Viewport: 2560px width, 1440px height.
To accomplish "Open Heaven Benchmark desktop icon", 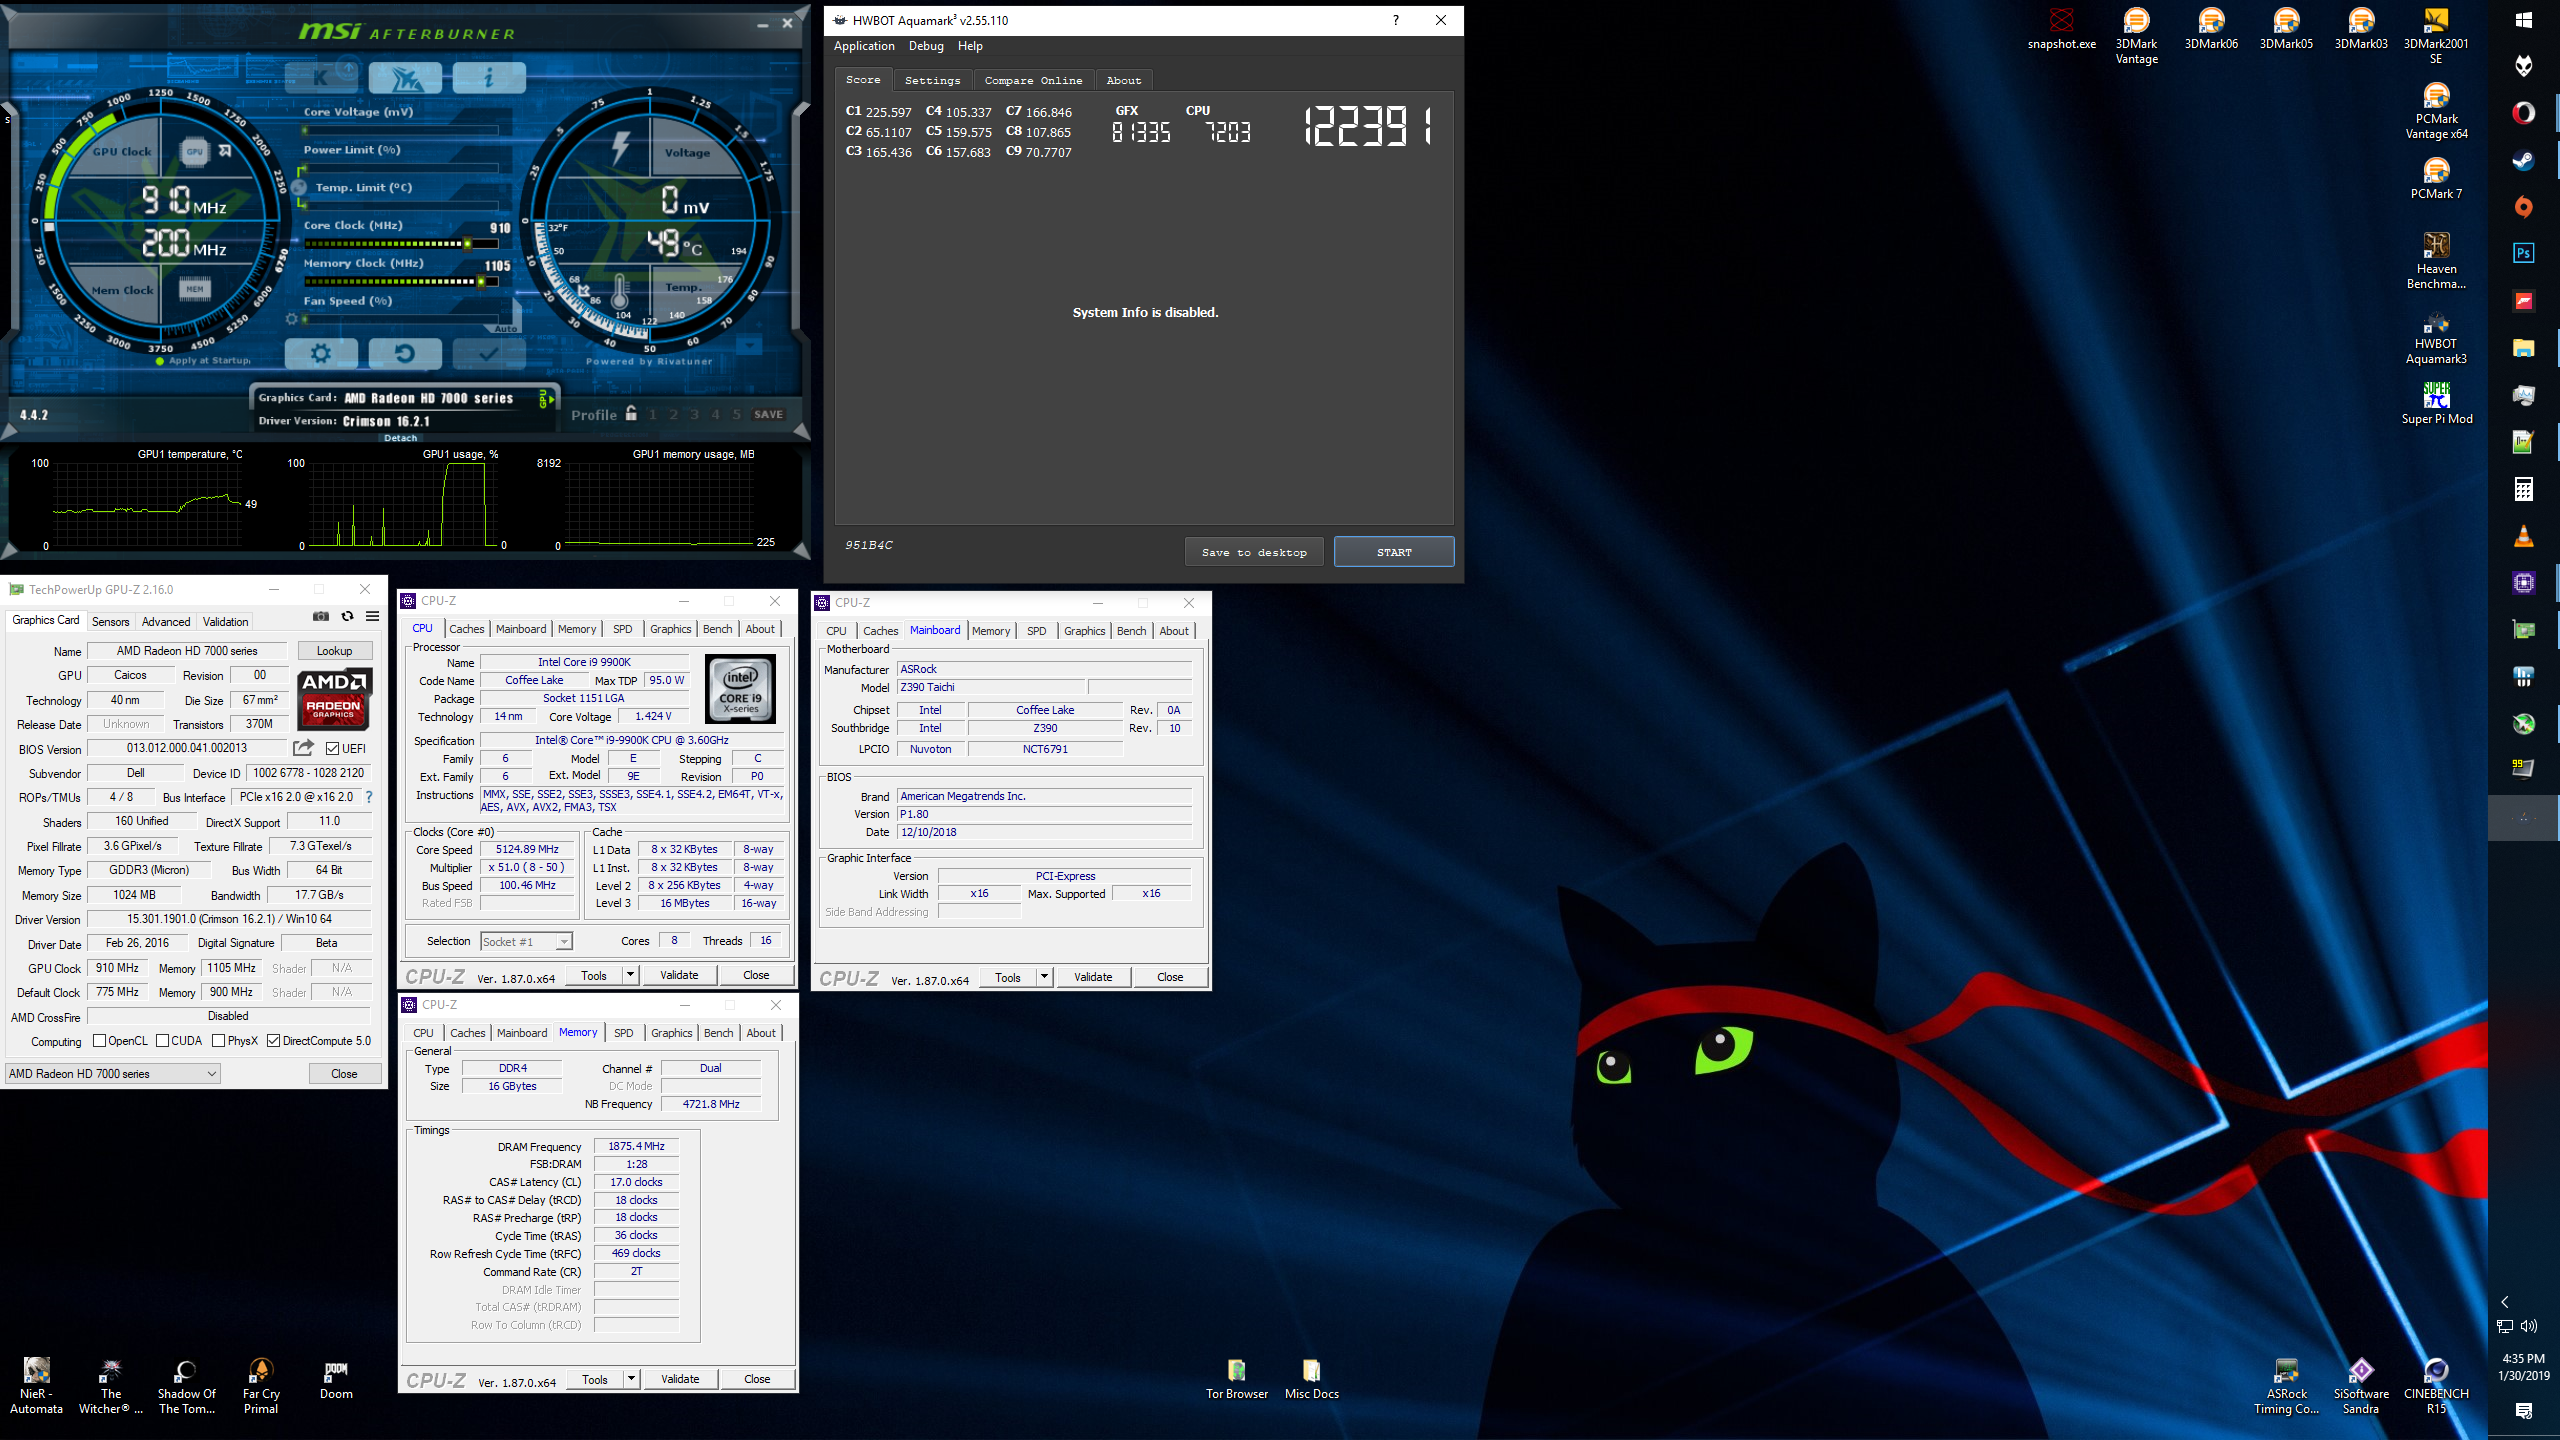I will tap(2436, 262).
